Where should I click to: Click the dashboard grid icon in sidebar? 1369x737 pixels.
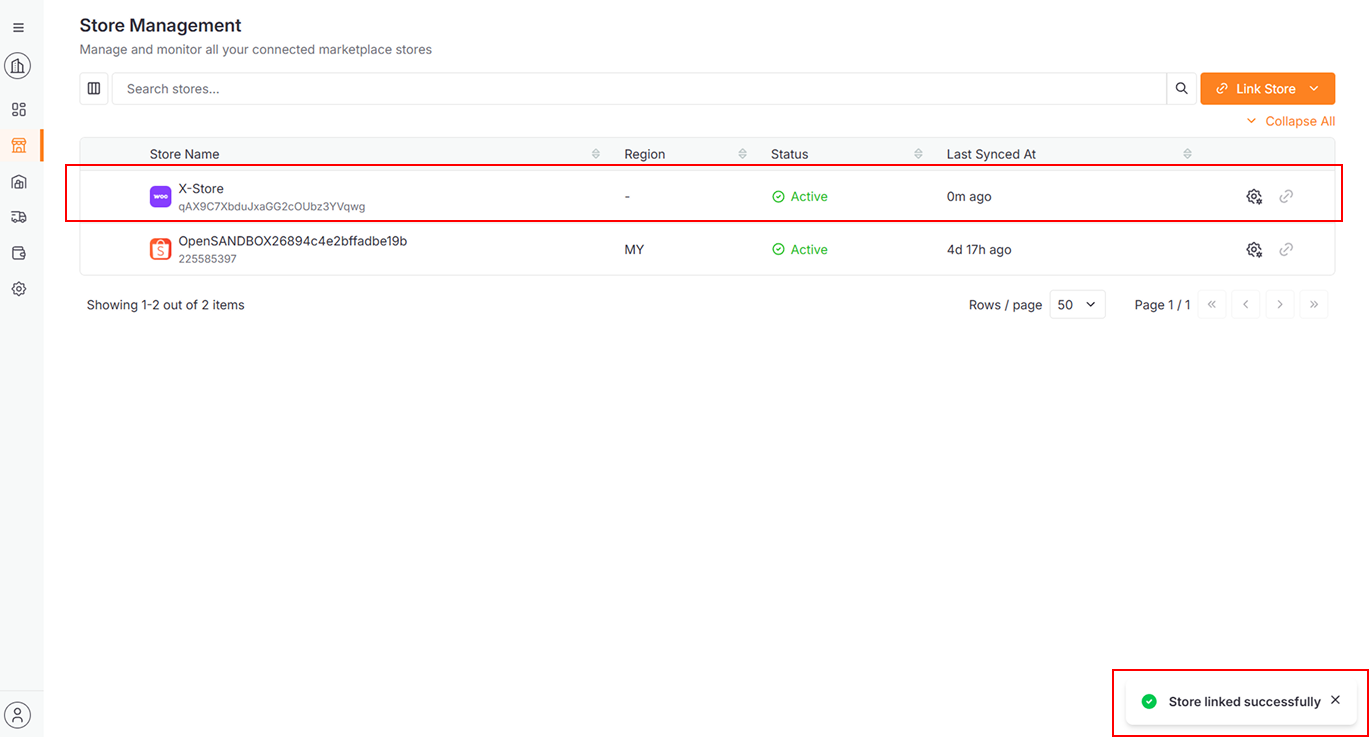coord(18,110)
